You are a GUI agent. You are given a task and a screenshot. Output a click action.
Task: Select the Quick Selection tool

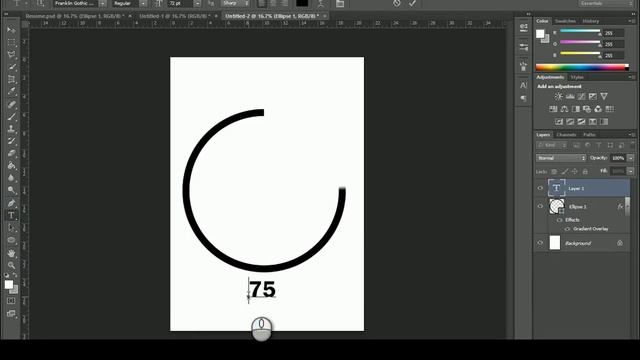[x=11, y=67]
